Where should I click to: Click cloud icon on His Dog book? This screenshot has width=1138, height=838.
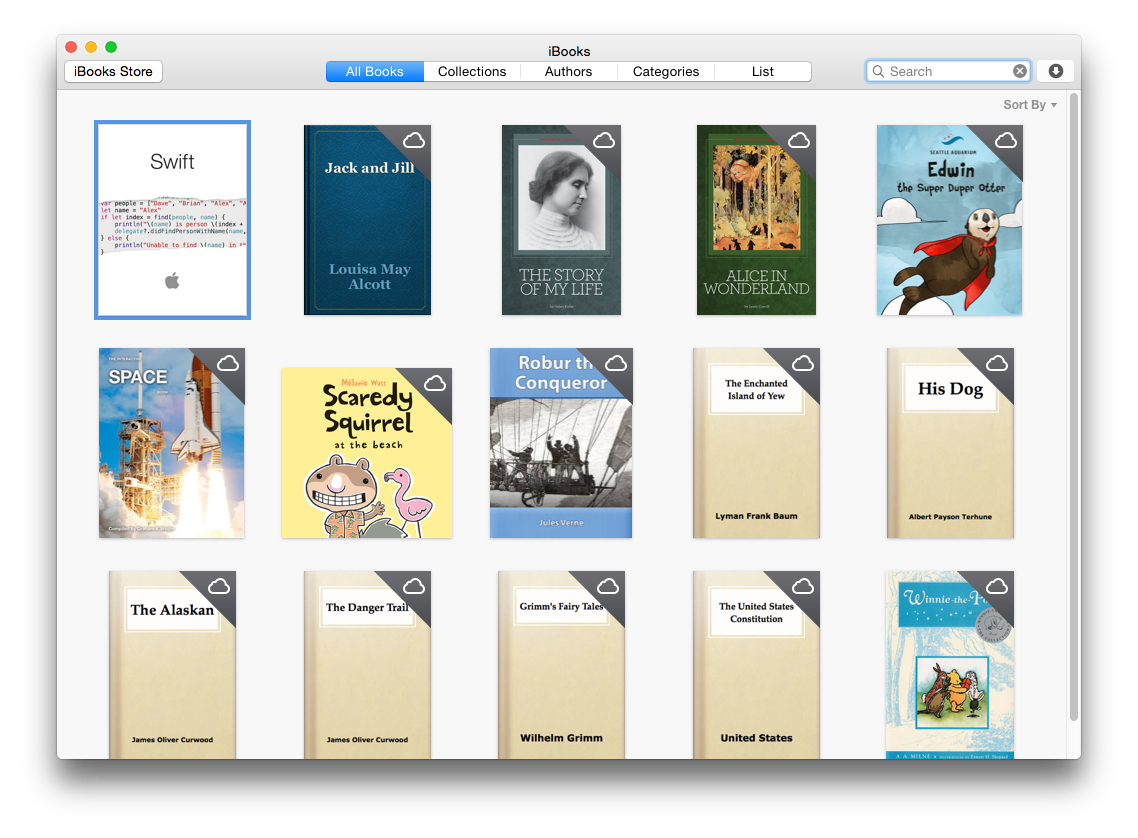tap(997, 363)
